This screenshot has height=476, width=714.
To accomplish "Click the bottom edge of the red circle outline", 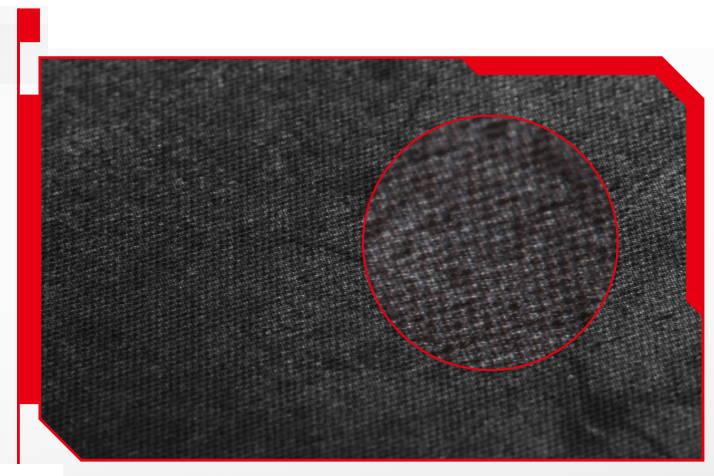I will 490,370.
